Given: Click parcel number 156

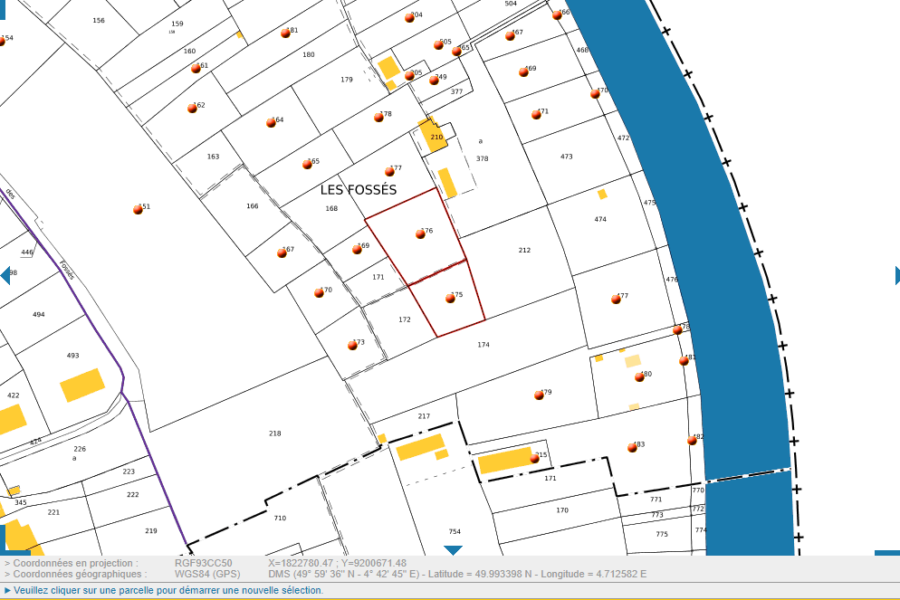Looking at the screenshot, I should coord(99,21).
